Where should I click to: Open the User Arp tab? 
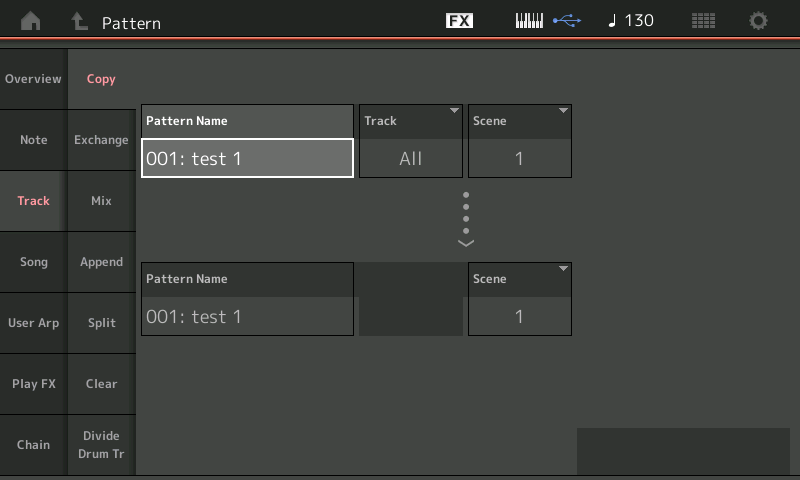pyautogui.click(x=33, y=323)
